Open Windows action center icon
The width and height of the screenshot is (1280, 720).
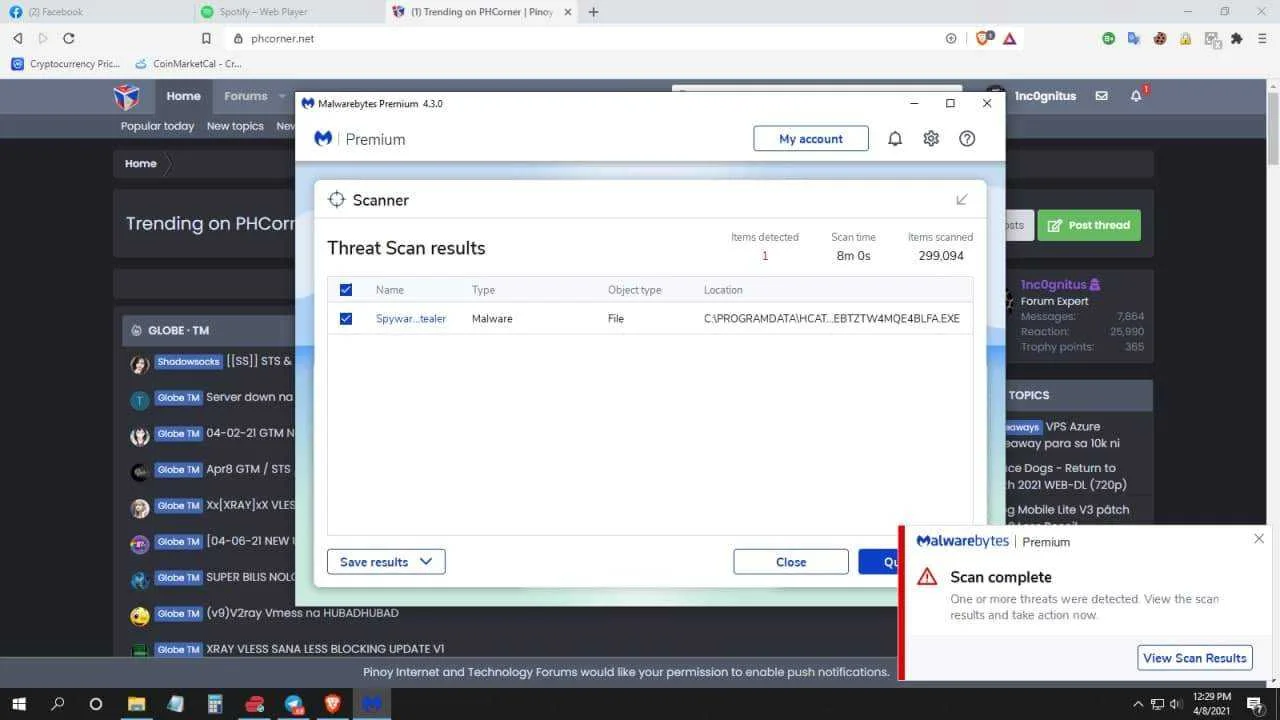[x=1255, y=704]
